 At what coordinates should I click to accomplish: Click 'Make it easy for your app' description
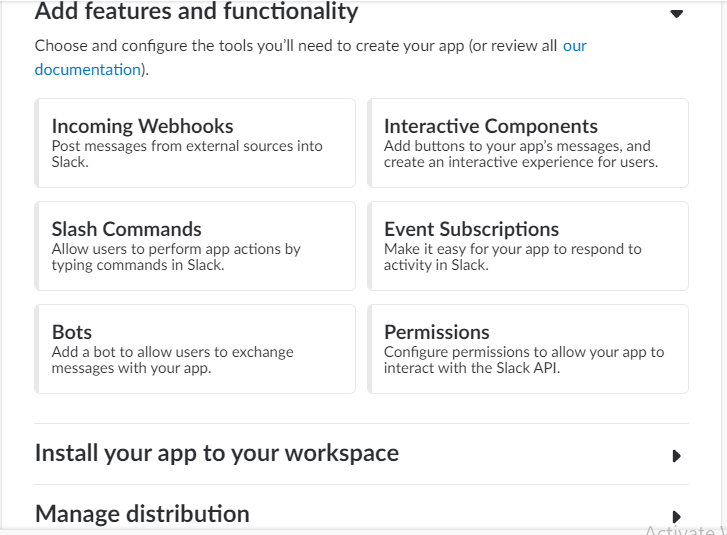pyautogui.click(x=513, y=257)
